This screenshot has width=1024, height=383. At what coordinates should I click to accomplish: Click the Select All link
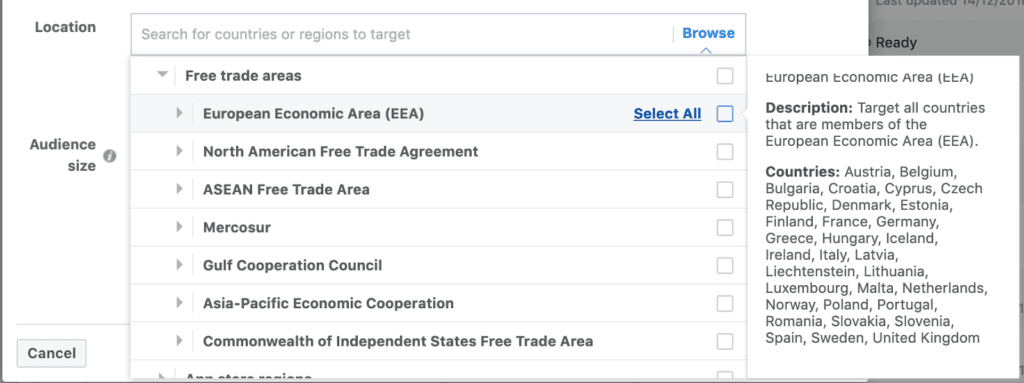point(667,114)
